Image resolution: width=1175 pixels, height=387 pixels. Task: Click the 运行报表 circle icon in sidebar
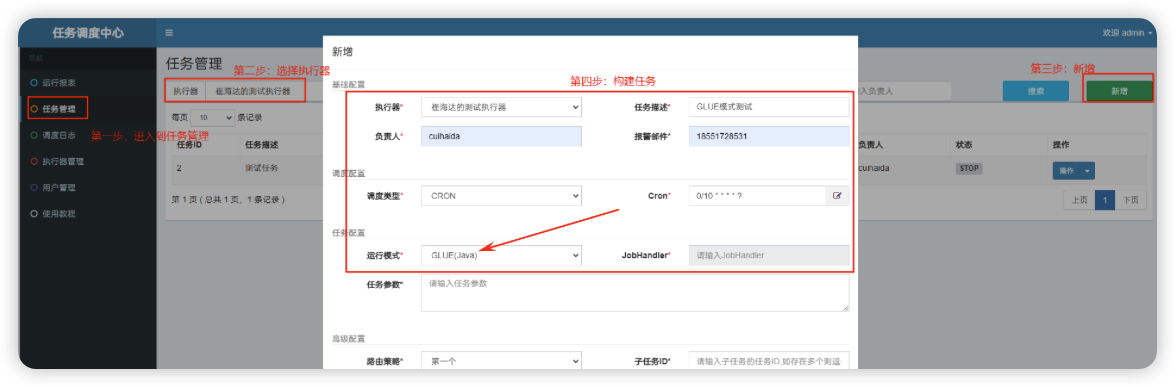pyautogui.click(x=33, y=82)
